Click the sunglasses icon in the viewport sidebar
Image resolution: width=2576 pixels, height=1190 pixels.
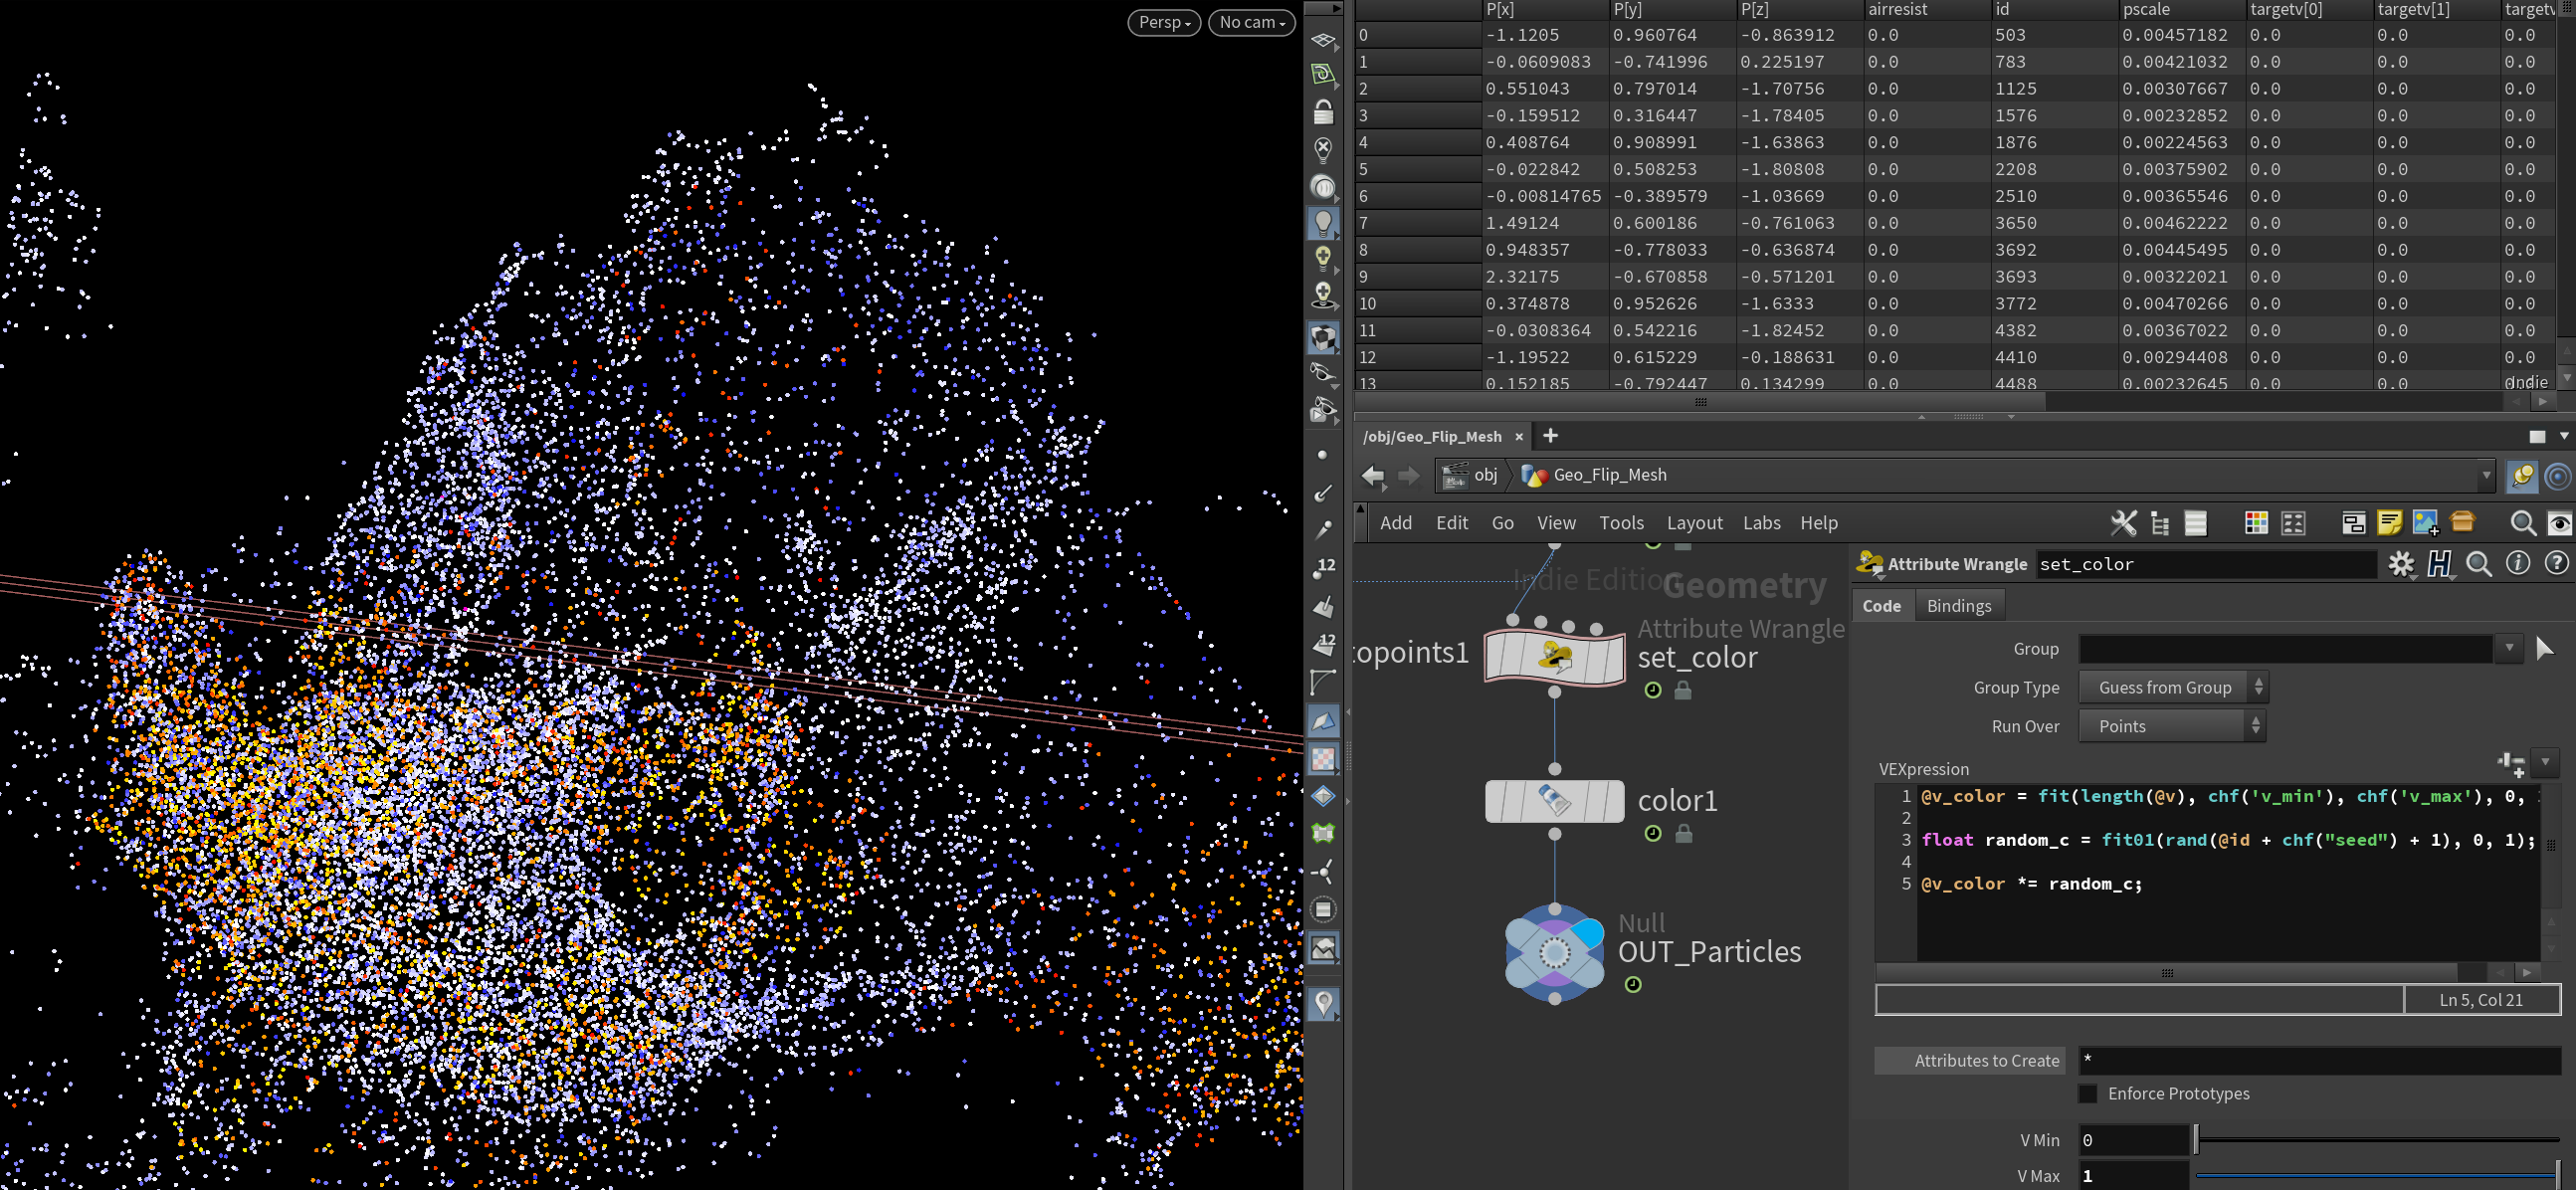[x=1323, y=372]
